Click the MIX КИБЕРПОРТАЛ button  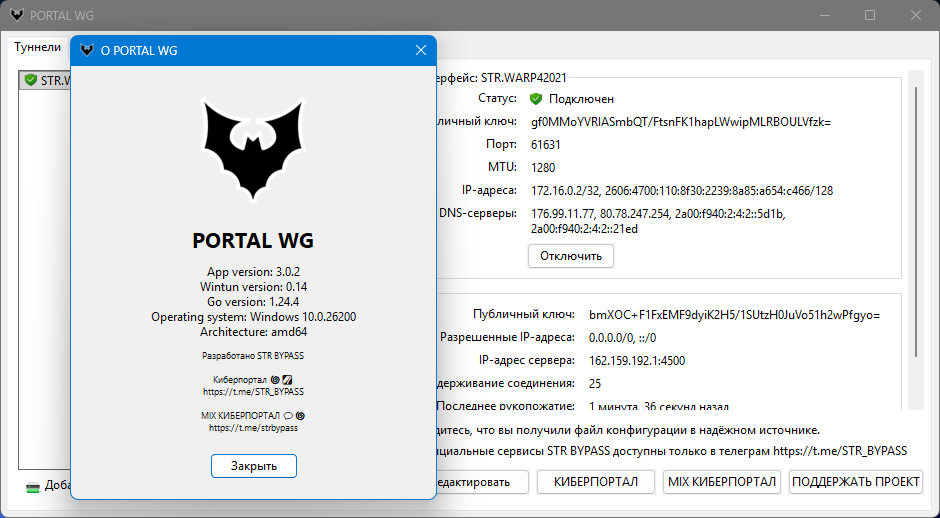[x=722, y=482]
